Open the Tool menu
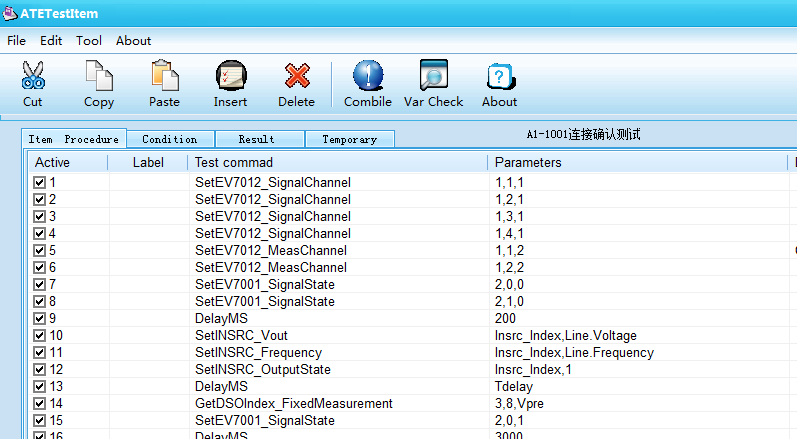The height and width of the screenshot is (439, 797). 89,41
